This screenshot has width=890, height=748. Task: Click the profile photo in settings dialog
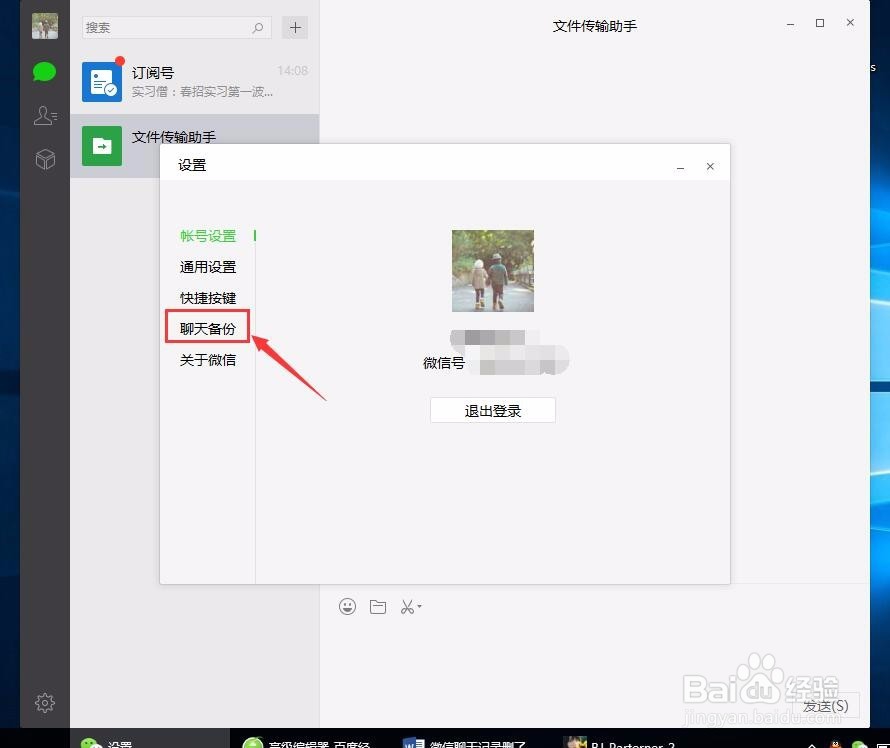pos(493,271)
